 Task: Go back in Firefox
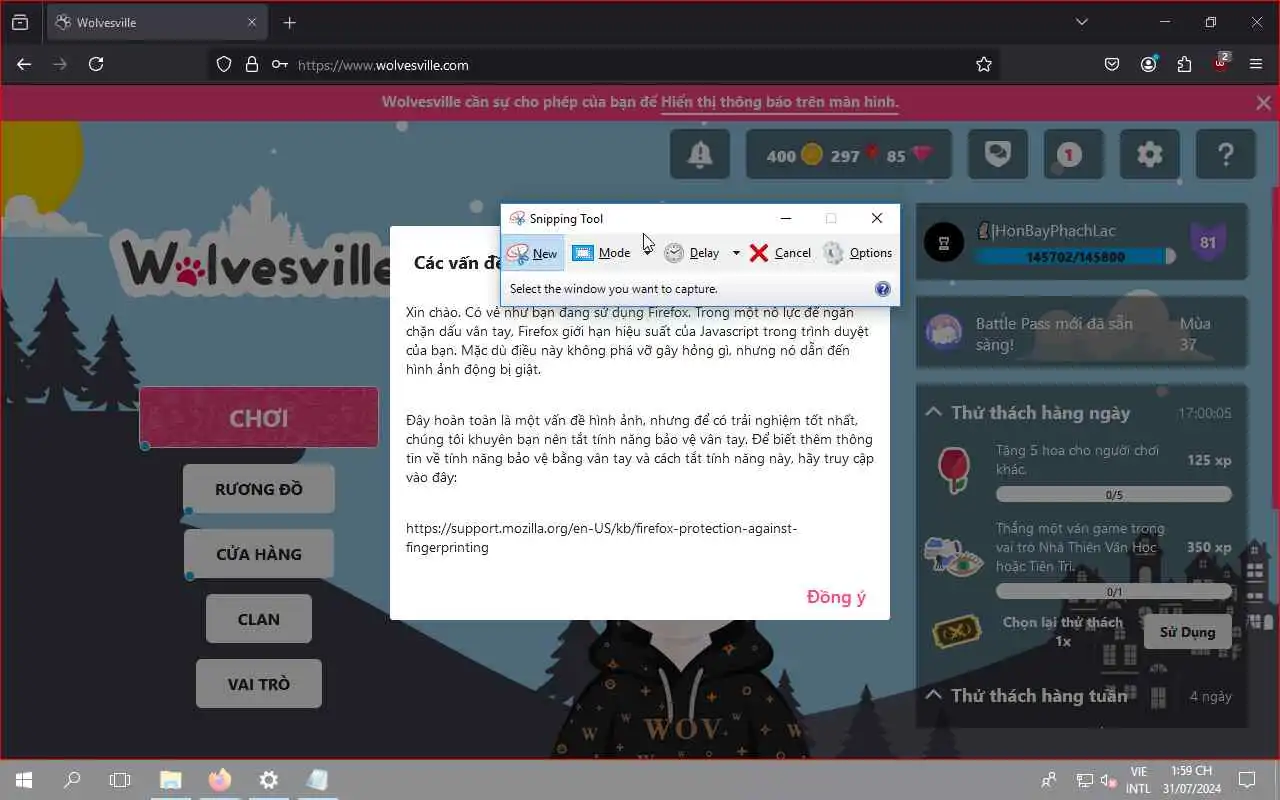click(24, 64)
